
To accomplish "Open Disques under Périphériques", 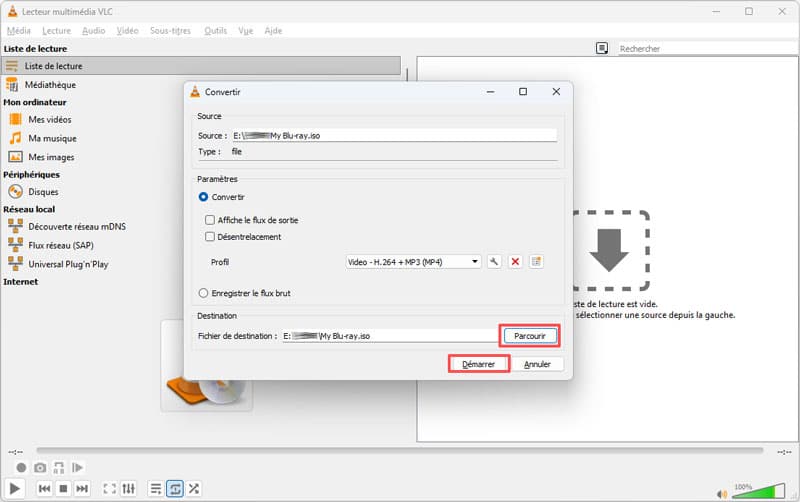I will coord(43,192).
